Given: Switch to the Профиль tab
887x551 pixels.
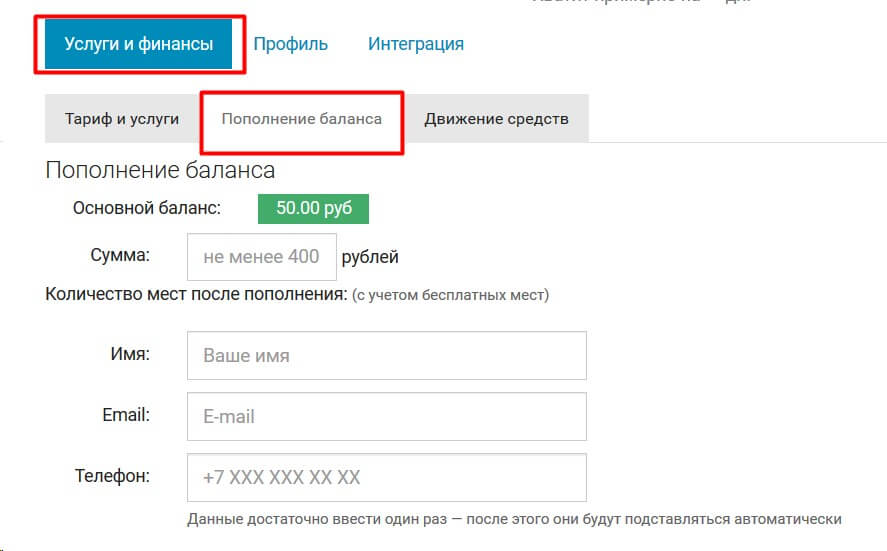Looking at the screenshot, I should pos(290,44).
